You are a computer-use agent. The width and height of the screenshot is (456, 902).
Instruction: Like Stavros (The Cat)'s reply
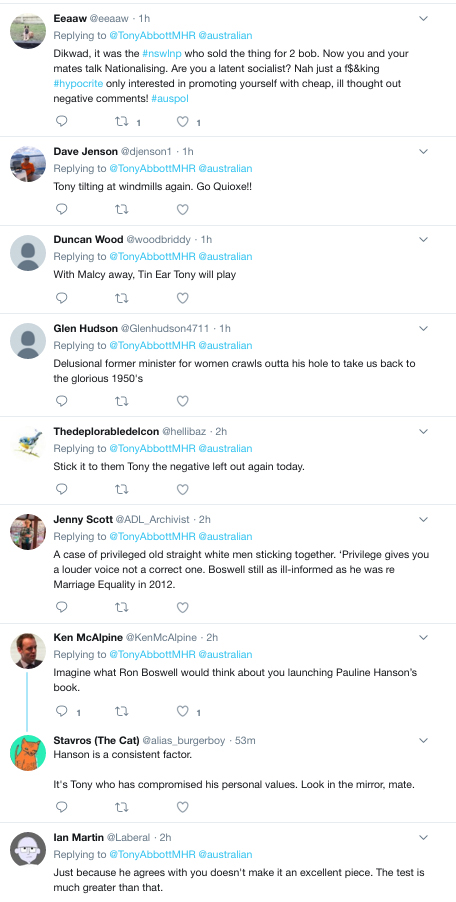point(182,807)
